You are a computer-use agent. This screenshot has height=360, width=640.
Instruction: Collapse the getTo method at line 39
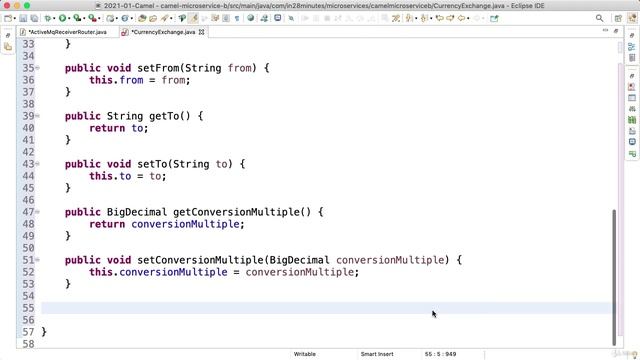pyautogui.click(x=38, y=116)
